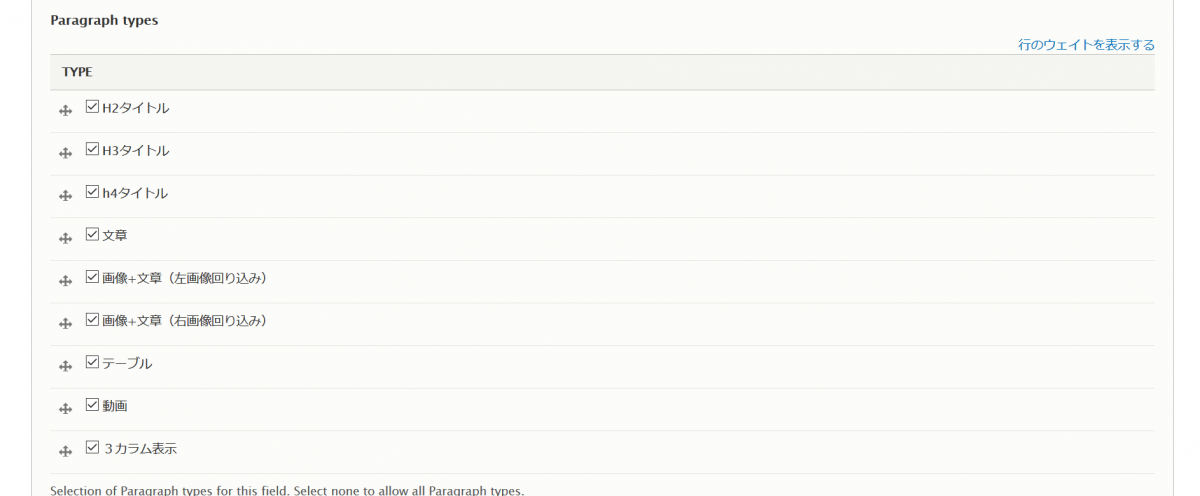Uncheck the 動画 checkbox
1200x496 pixels.
(x=93, y=404)
